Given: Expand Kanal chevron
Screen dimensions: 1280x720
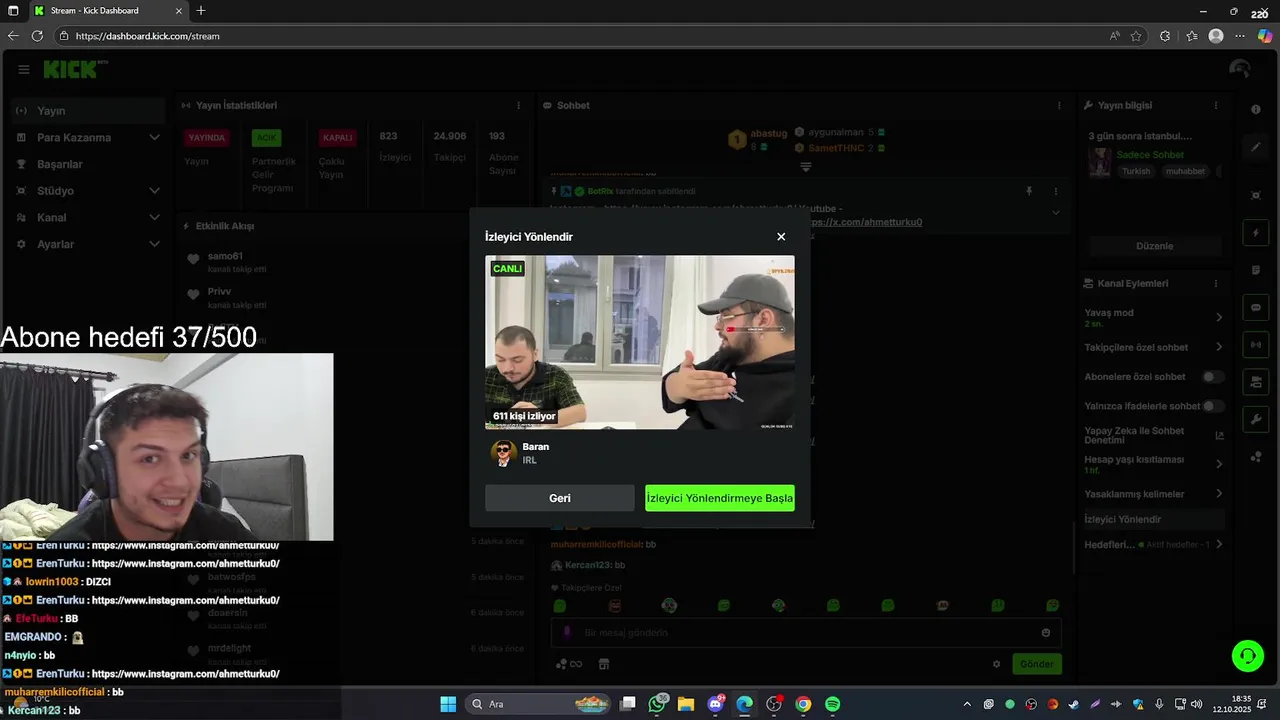Looking at the screenshot, I should pyautogui.click(x=154, y=218).
